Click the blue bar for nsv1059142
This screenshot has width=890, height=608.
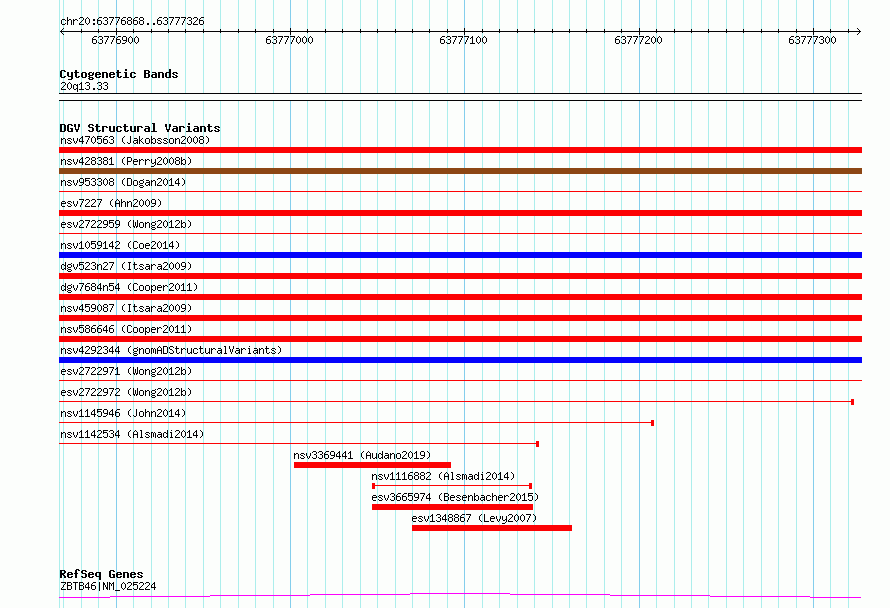coord(460,255)
